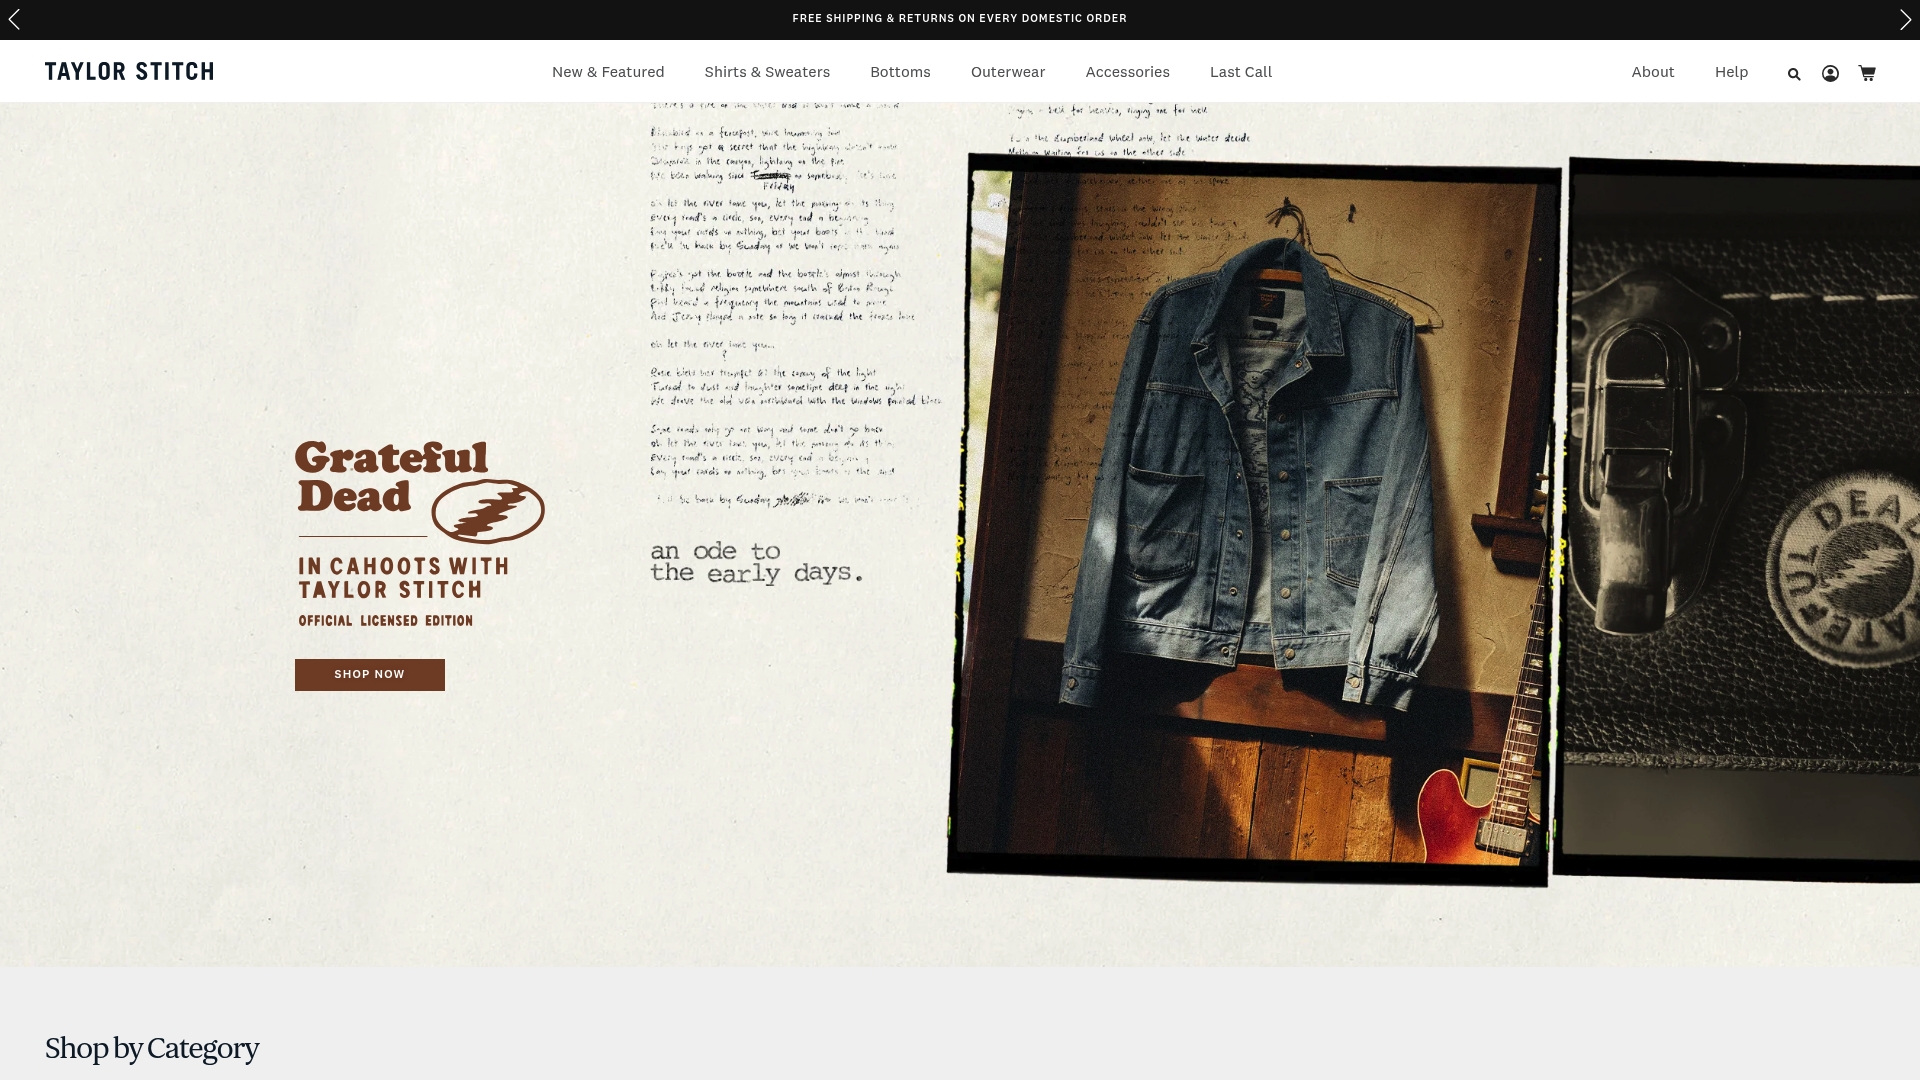Click the Shop by Category heading

tap(152, 1048)
